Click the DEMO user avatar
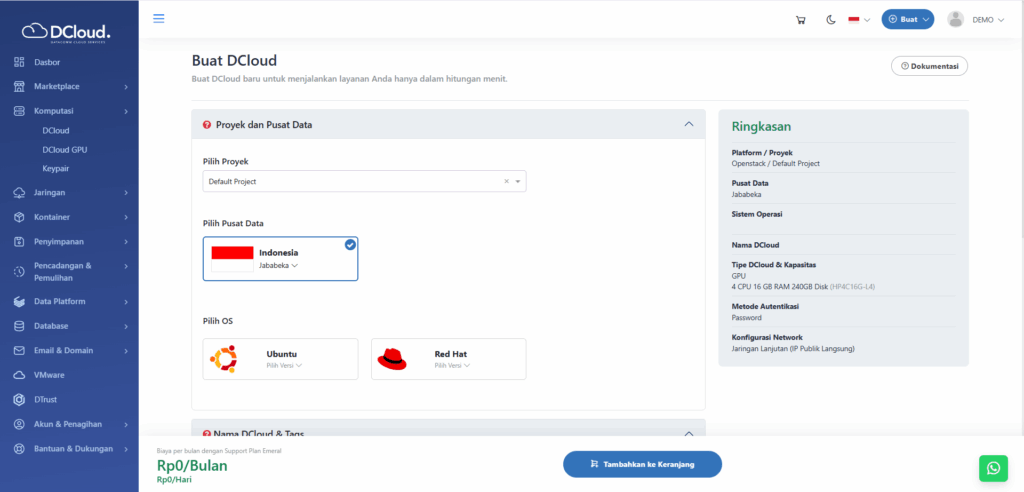 pos(955,19)
